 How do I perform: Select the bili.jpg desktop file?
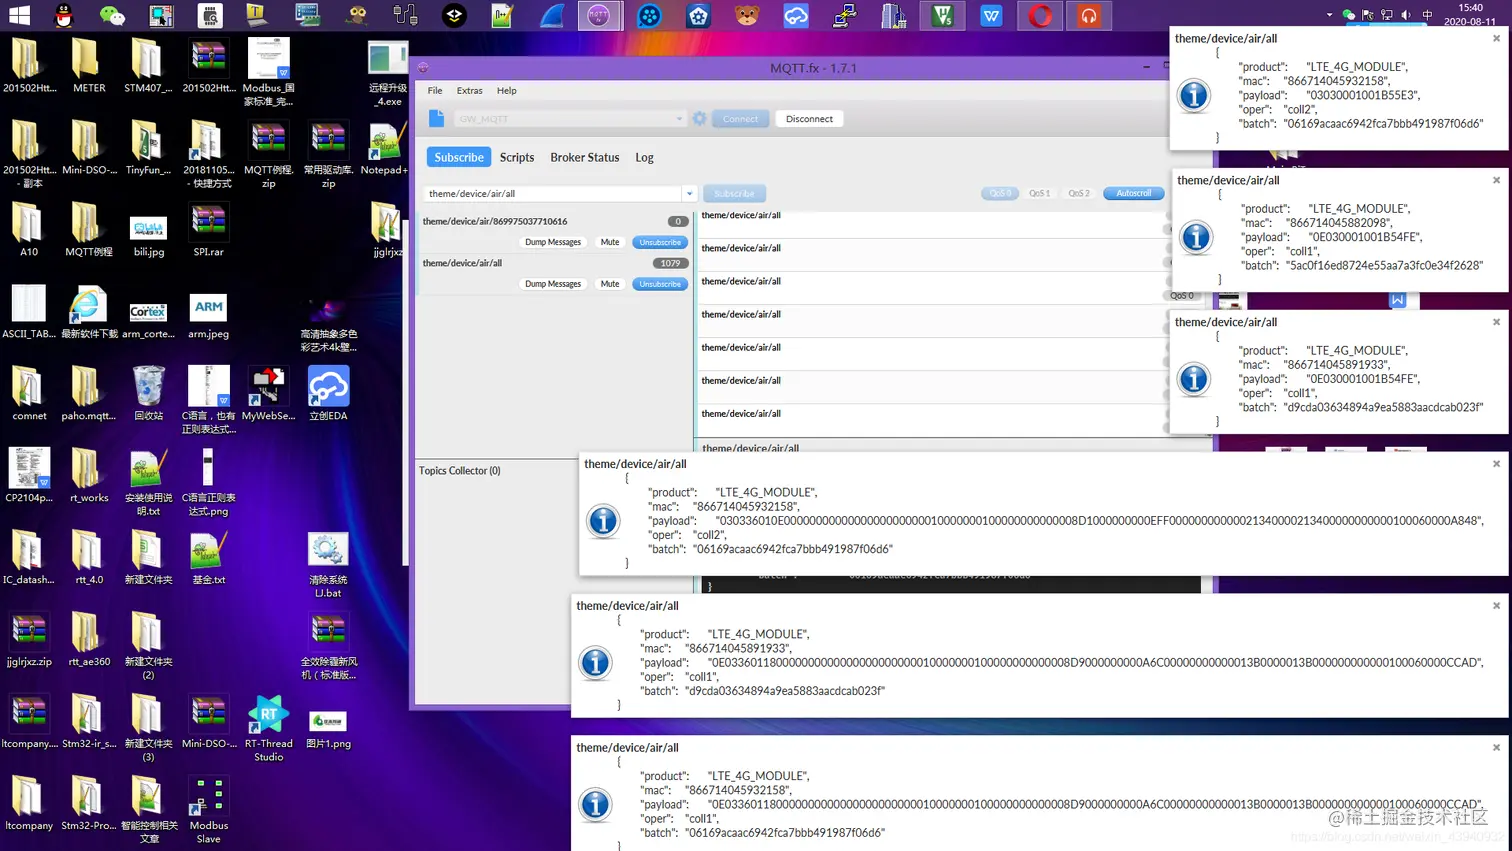[148, 236]
